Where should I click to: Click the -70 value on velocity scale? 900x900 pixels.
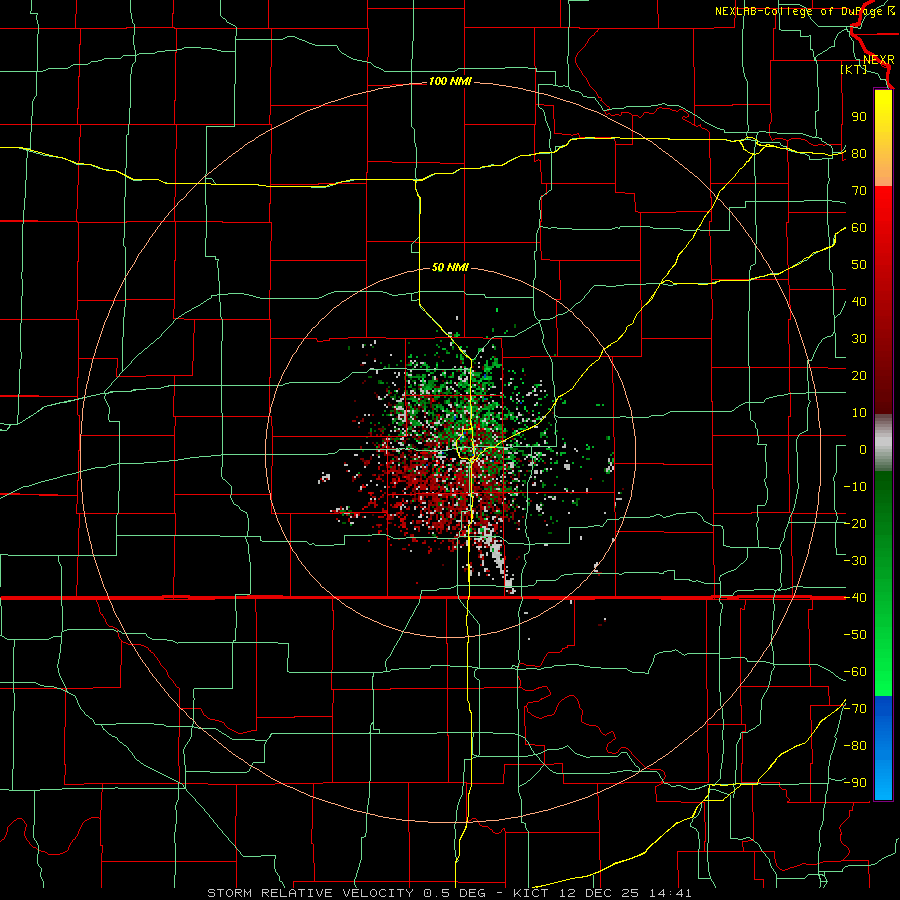tap(855, 709)
